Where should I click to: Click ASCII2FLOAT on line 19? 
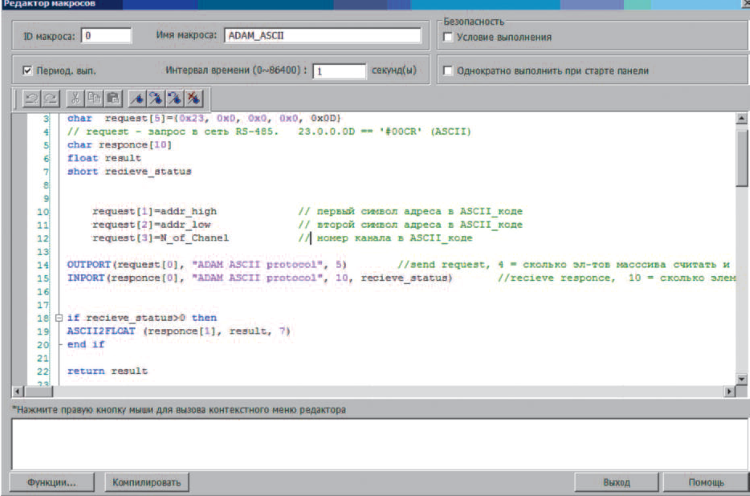coord(101,331)
